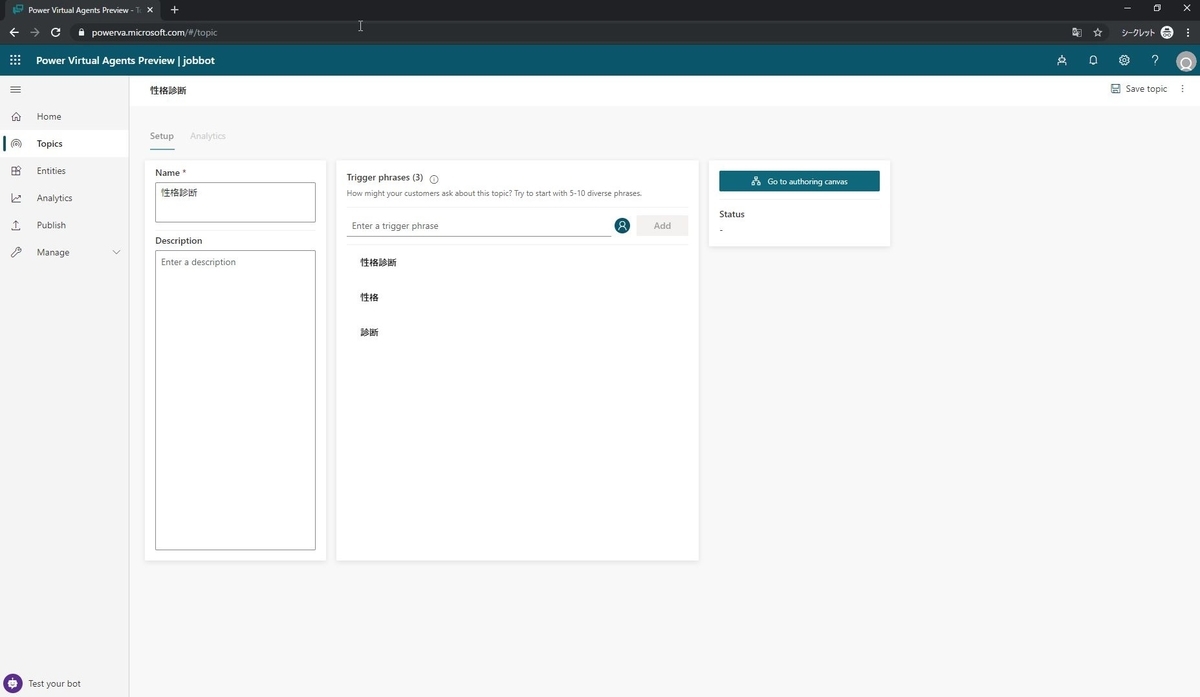Image resolution: width=1200 pixels, height=697 pixels.
Task: Click the Home icon in sidebar
Action: point(16,117)
